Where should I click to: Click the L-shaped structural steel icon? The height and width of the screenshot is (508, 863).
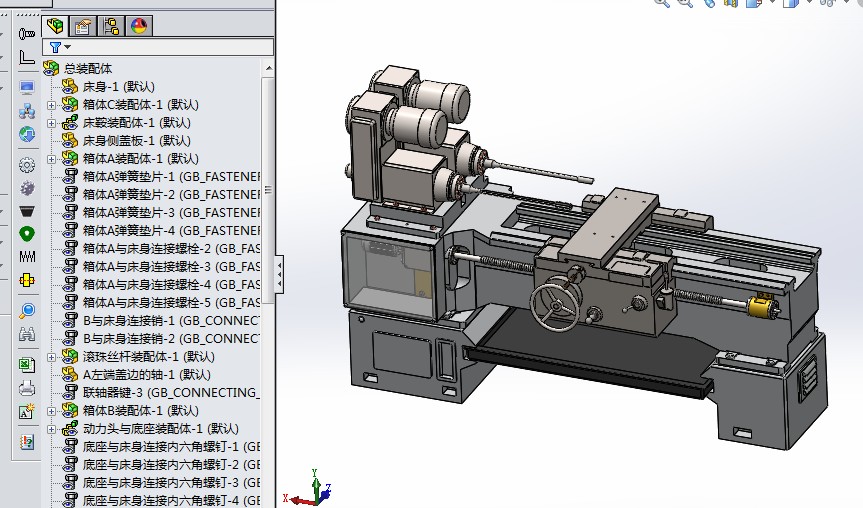[x=26, y=57]
